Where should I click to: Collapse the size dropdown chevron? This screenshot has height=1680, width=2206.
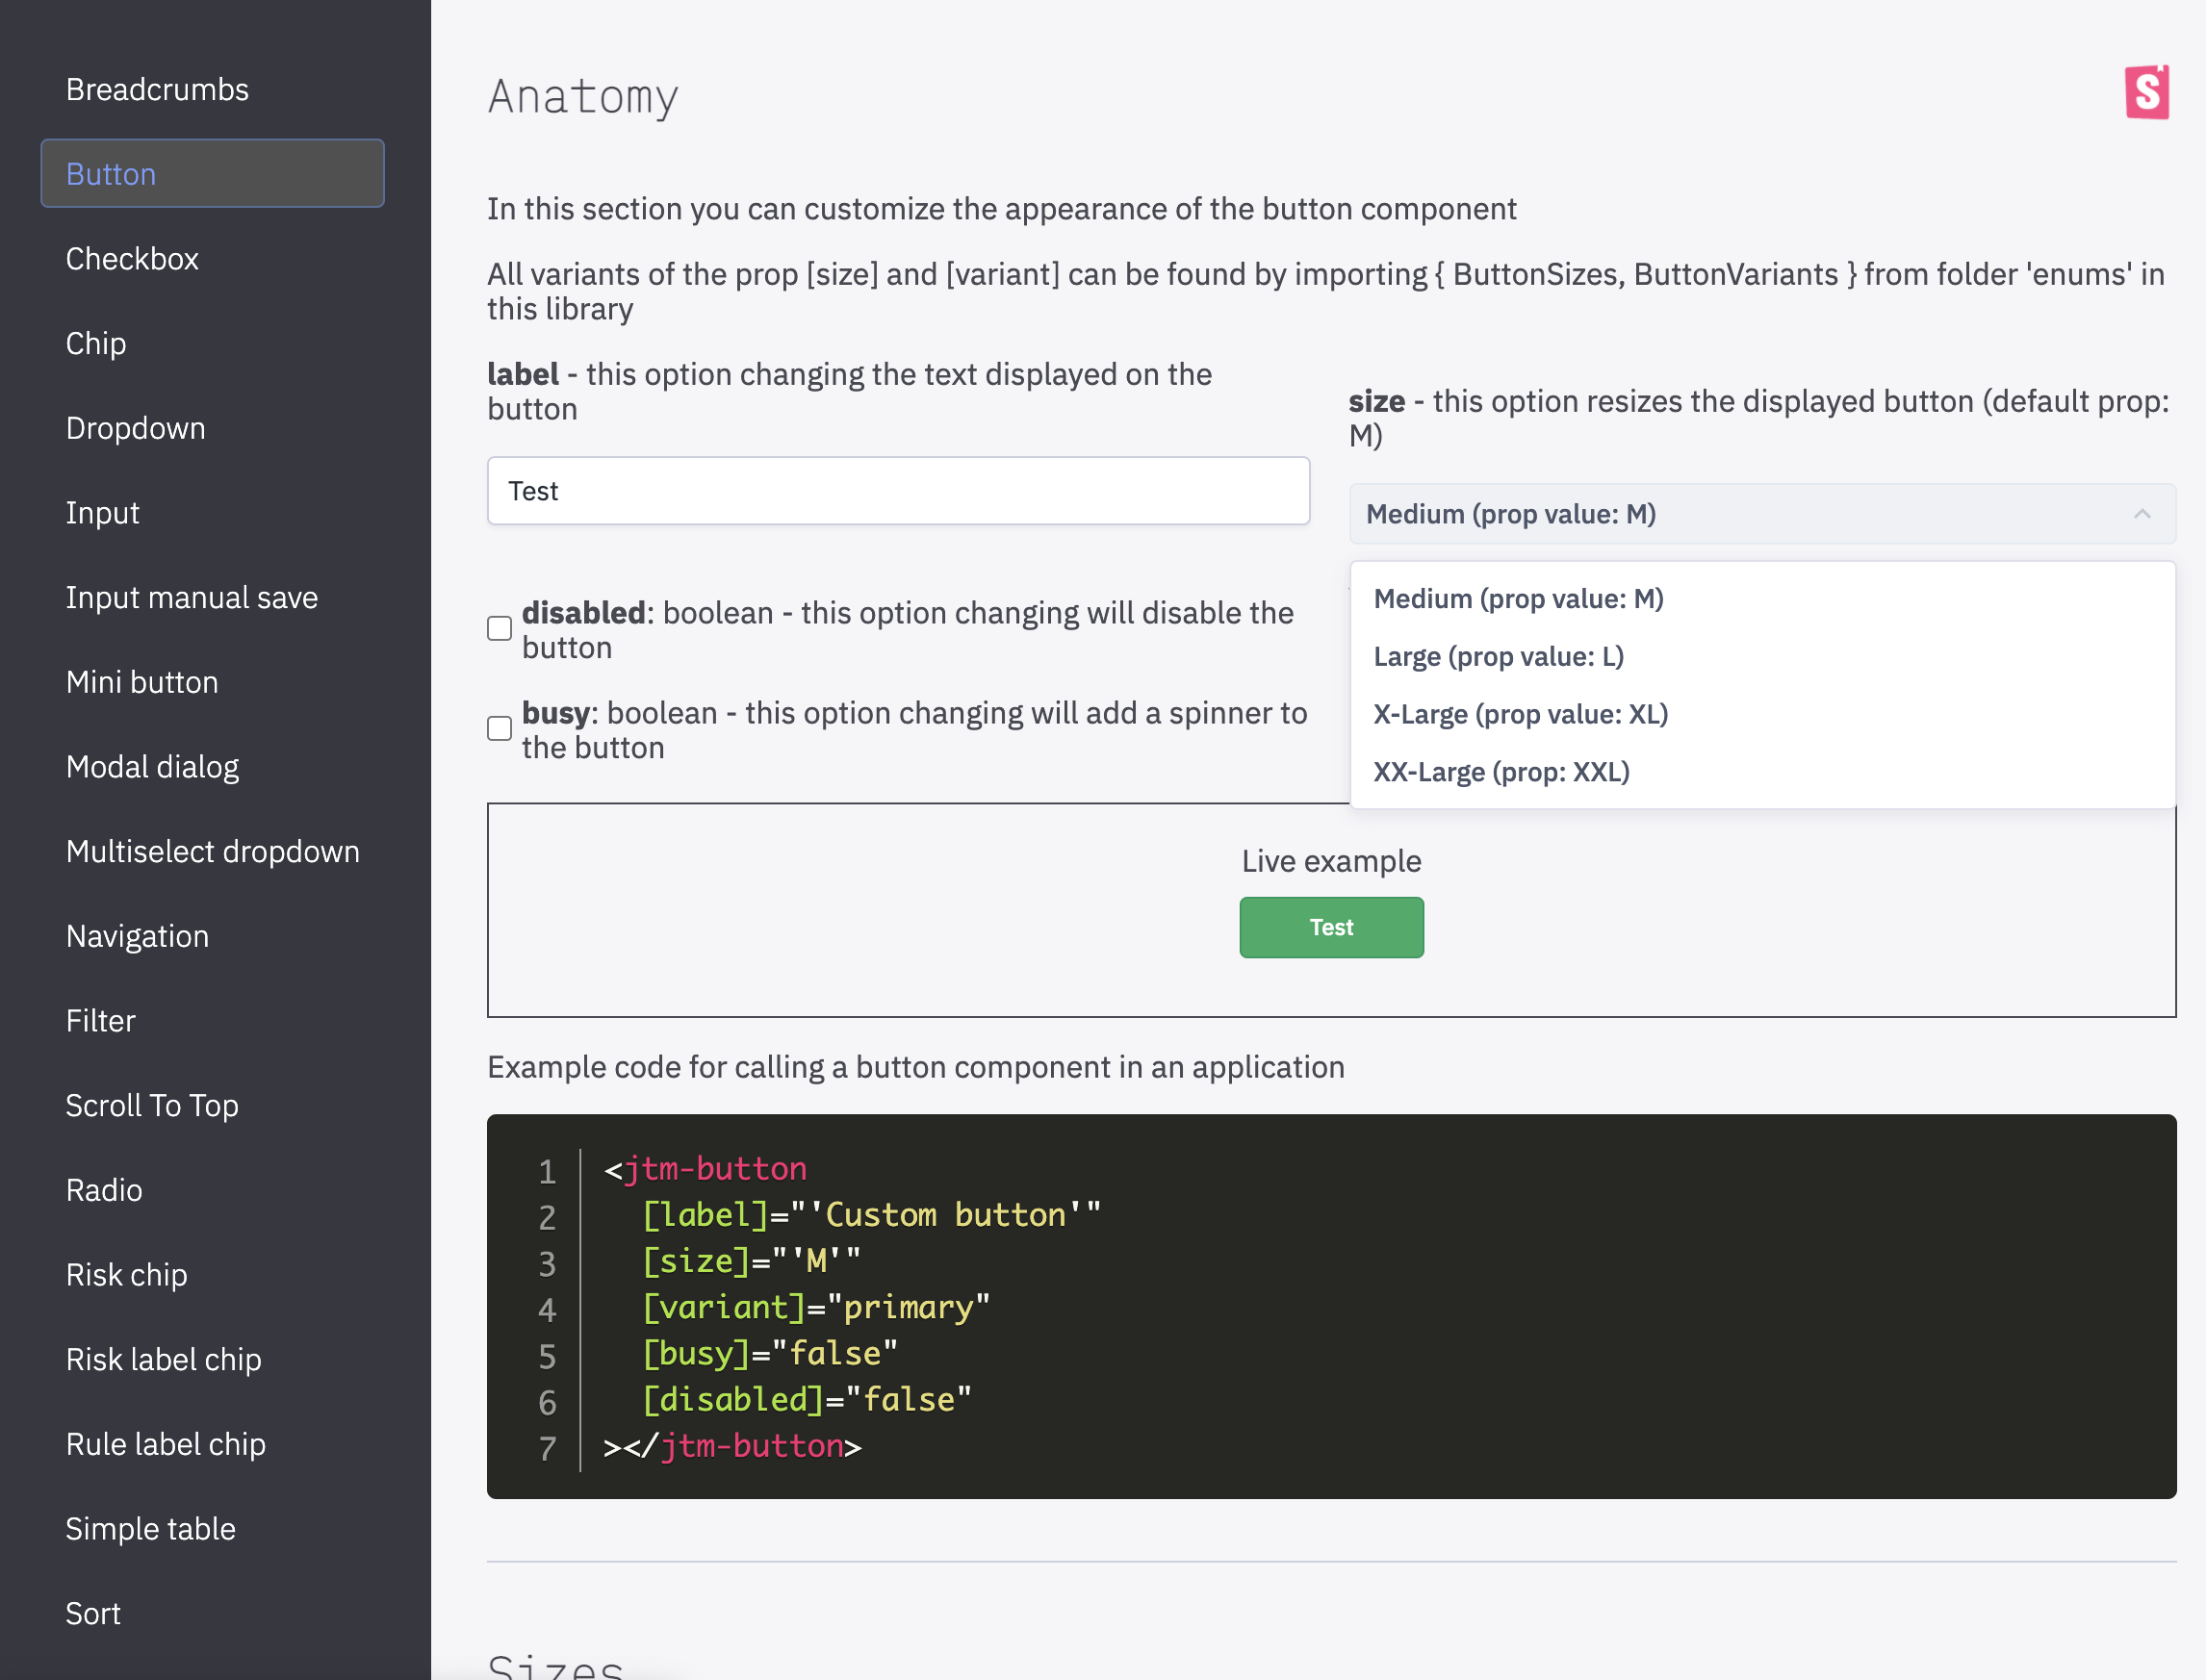(x=2141, y=514)
